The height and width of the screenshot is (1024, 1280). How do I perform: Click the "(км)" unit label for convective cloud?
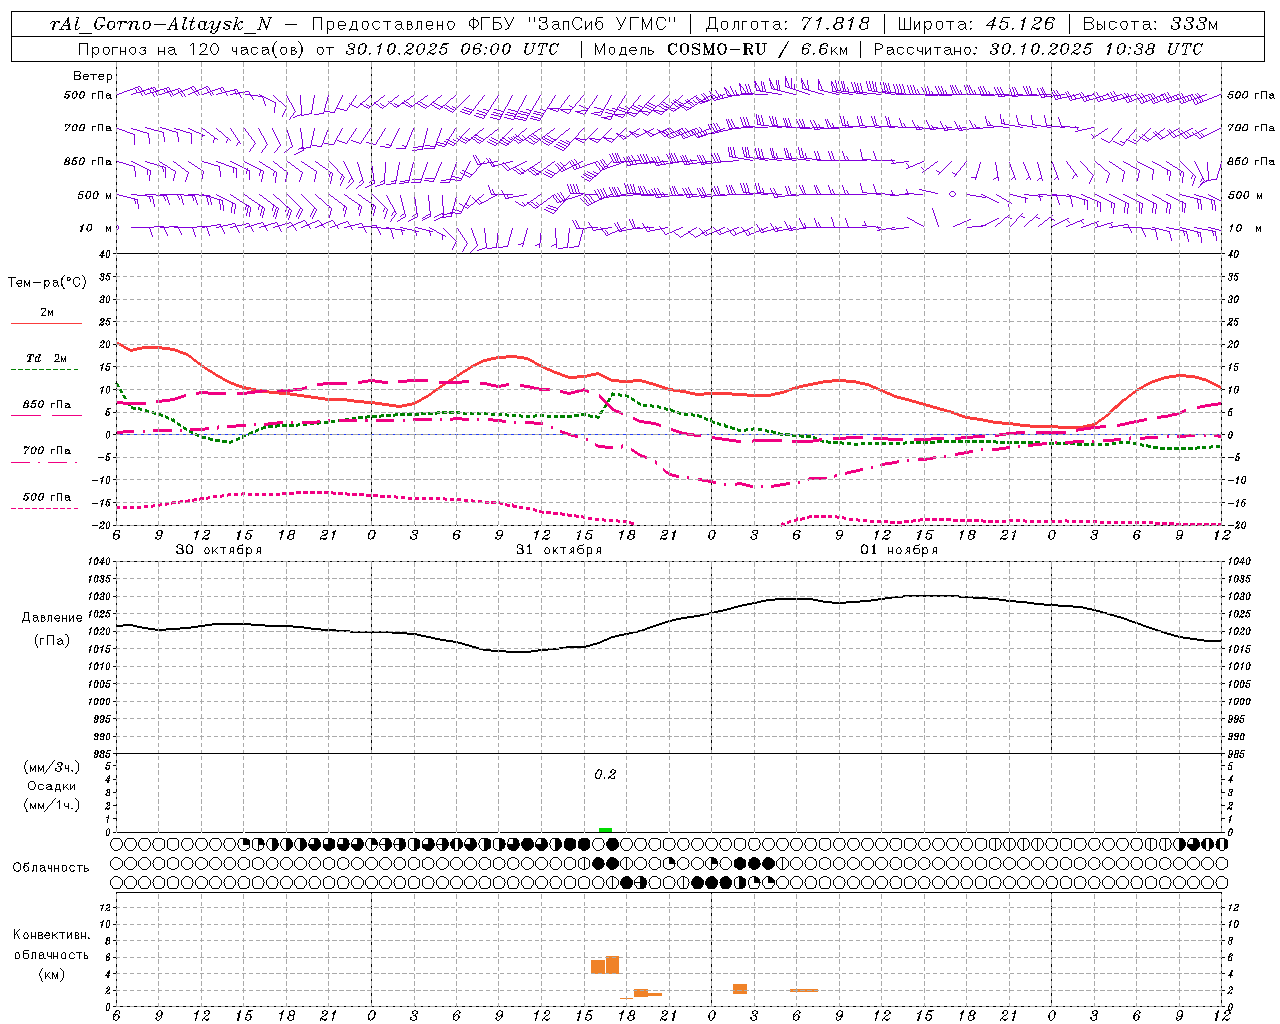[51, 974]
